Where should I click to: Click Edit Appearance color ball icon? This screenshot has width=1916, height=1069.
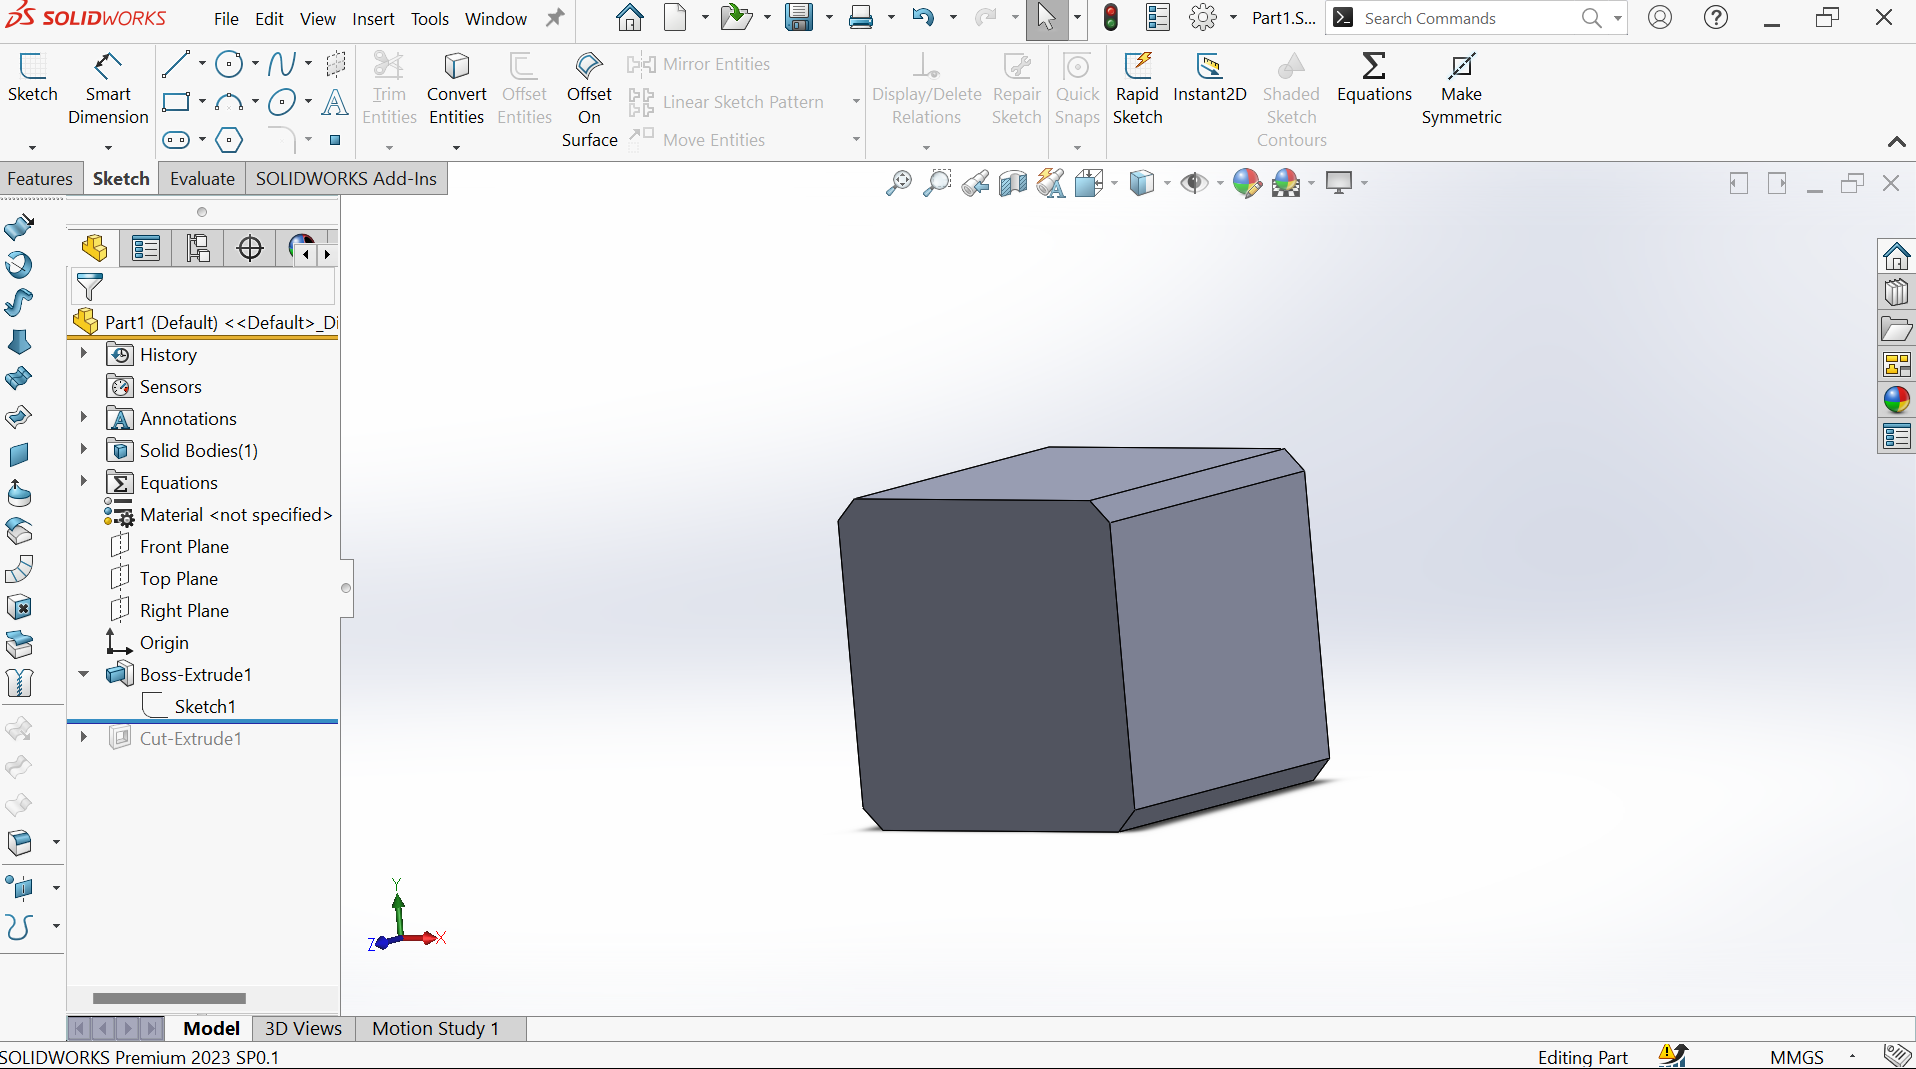pyautogui.click(x=1247, y=183)
